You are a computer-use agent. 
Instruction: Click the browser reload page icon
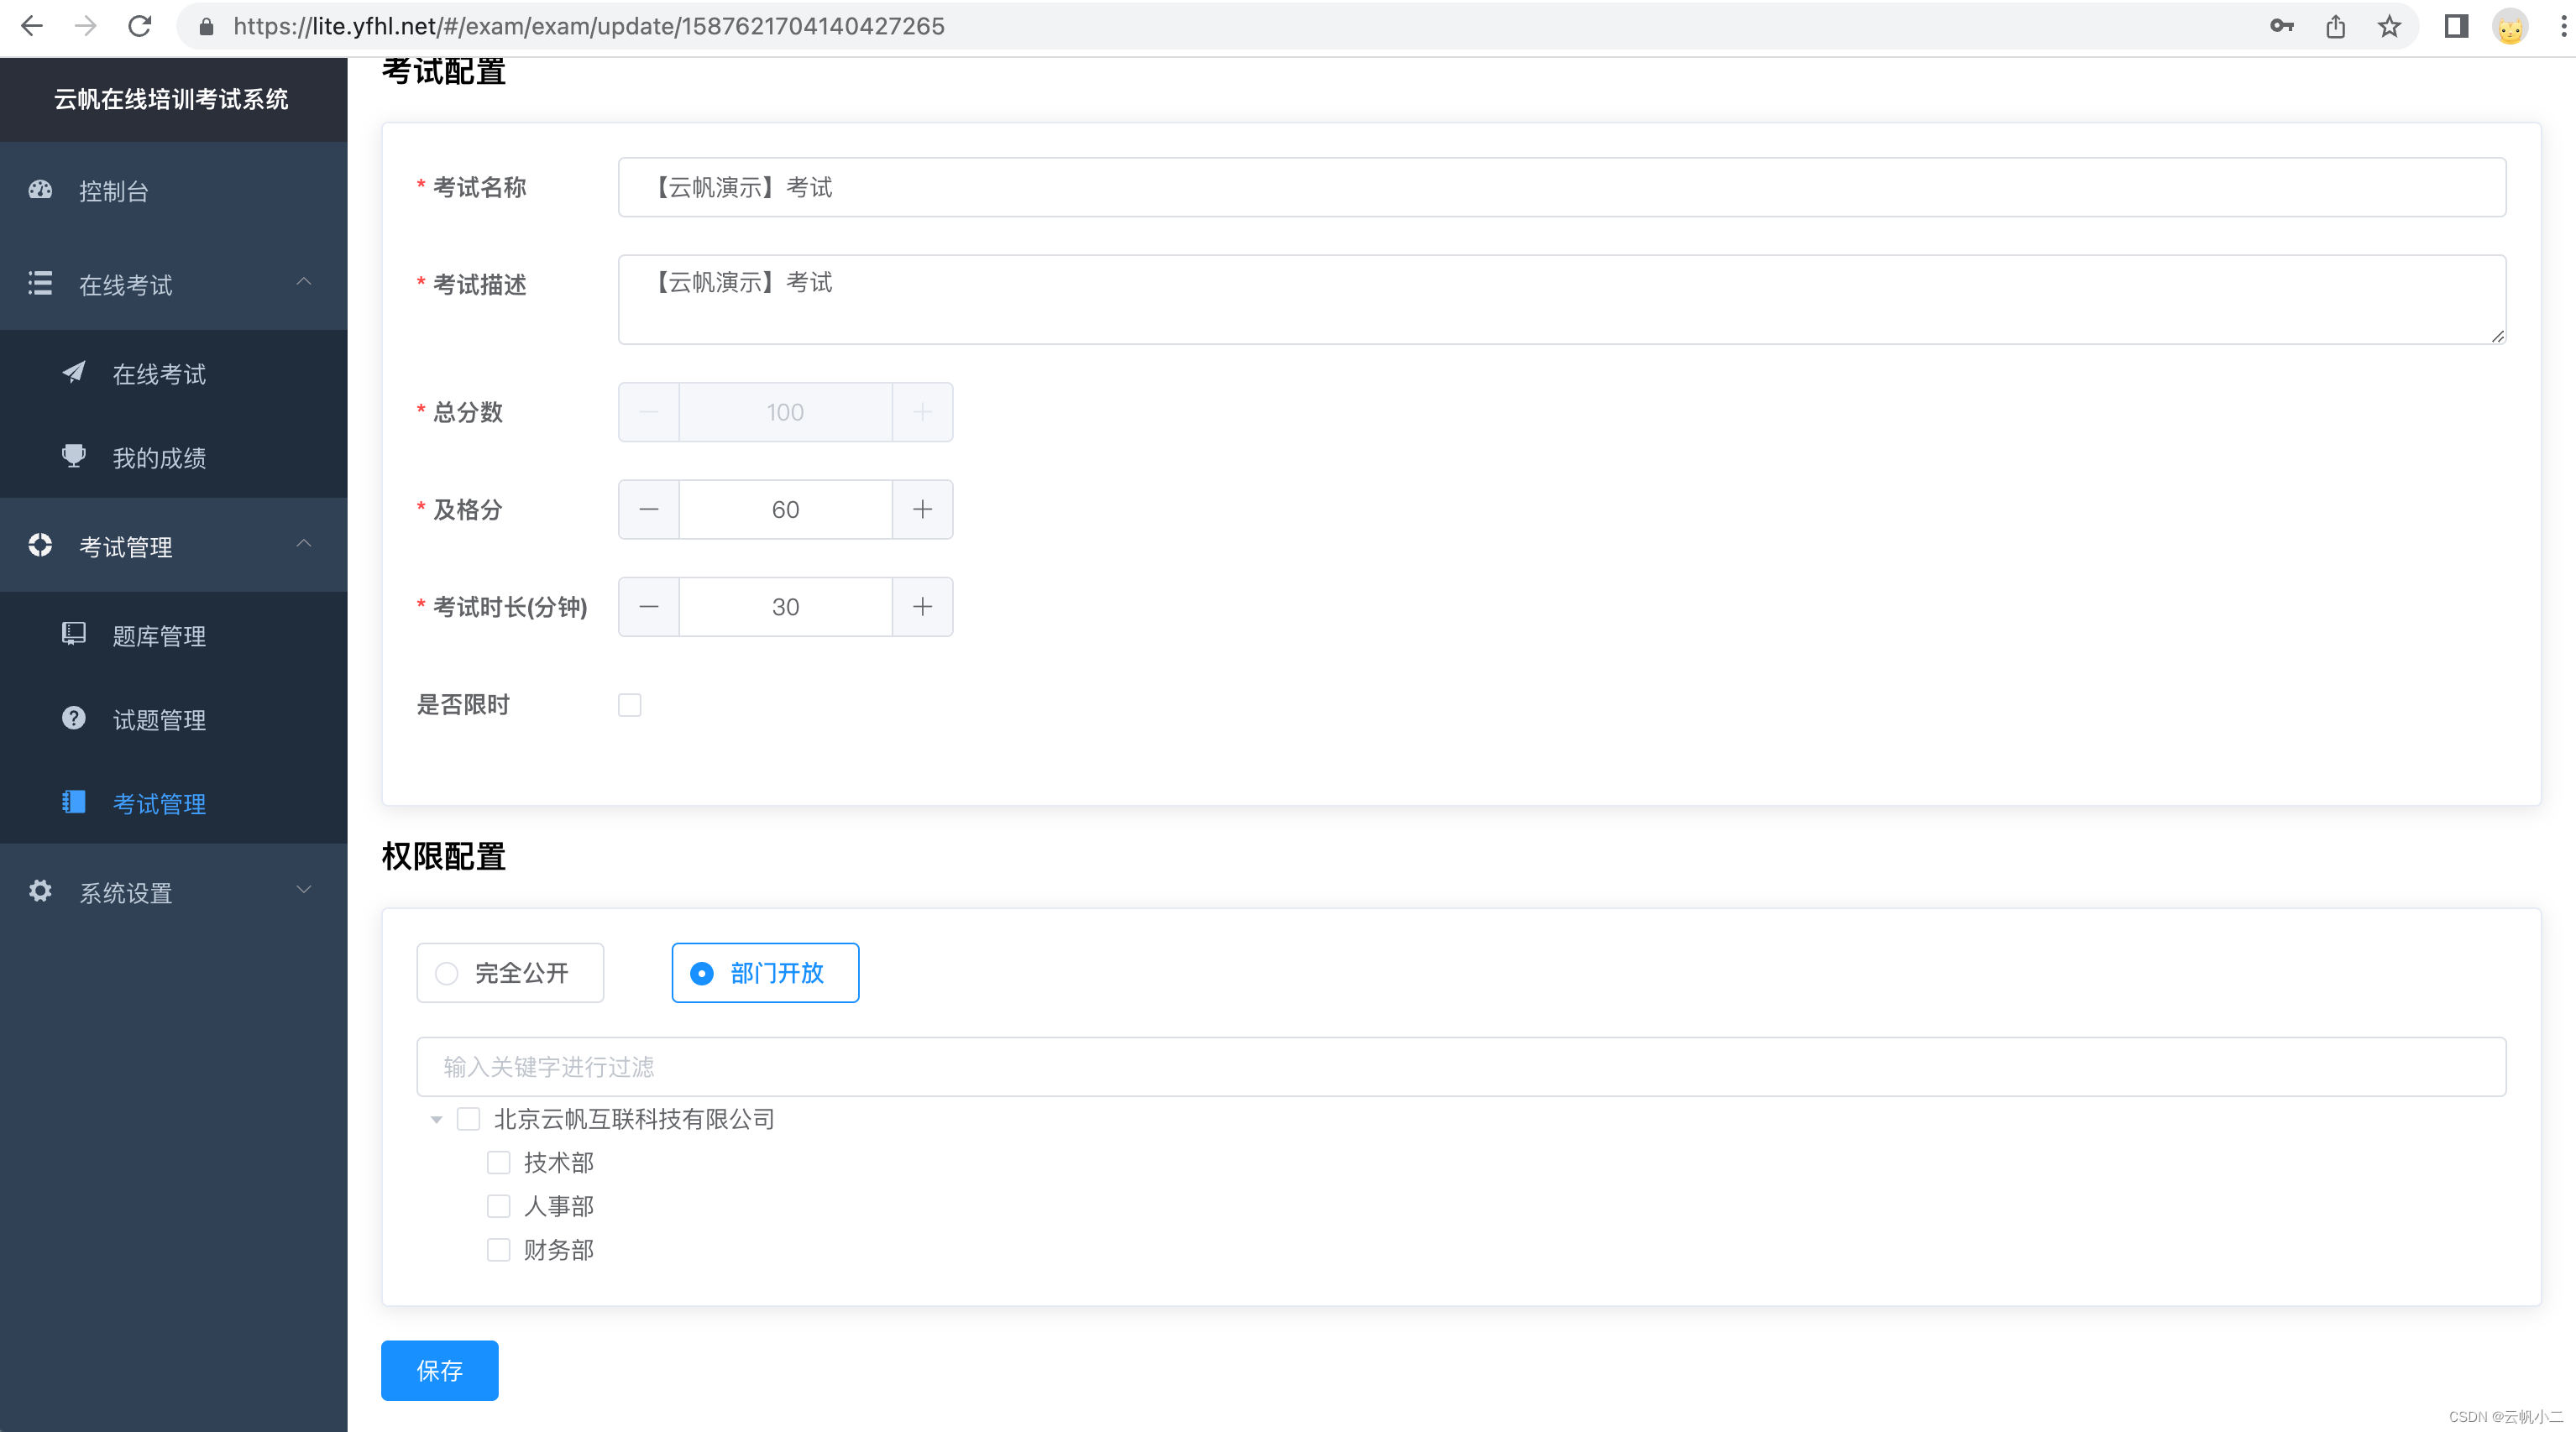click(x=140, y=27)
